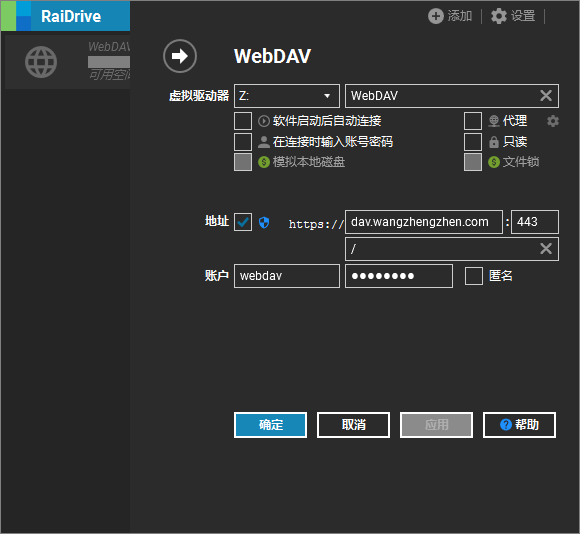580x534 pixels.
Task: Toggle the 文件锁 checkbox
Action: pos(473,162)
